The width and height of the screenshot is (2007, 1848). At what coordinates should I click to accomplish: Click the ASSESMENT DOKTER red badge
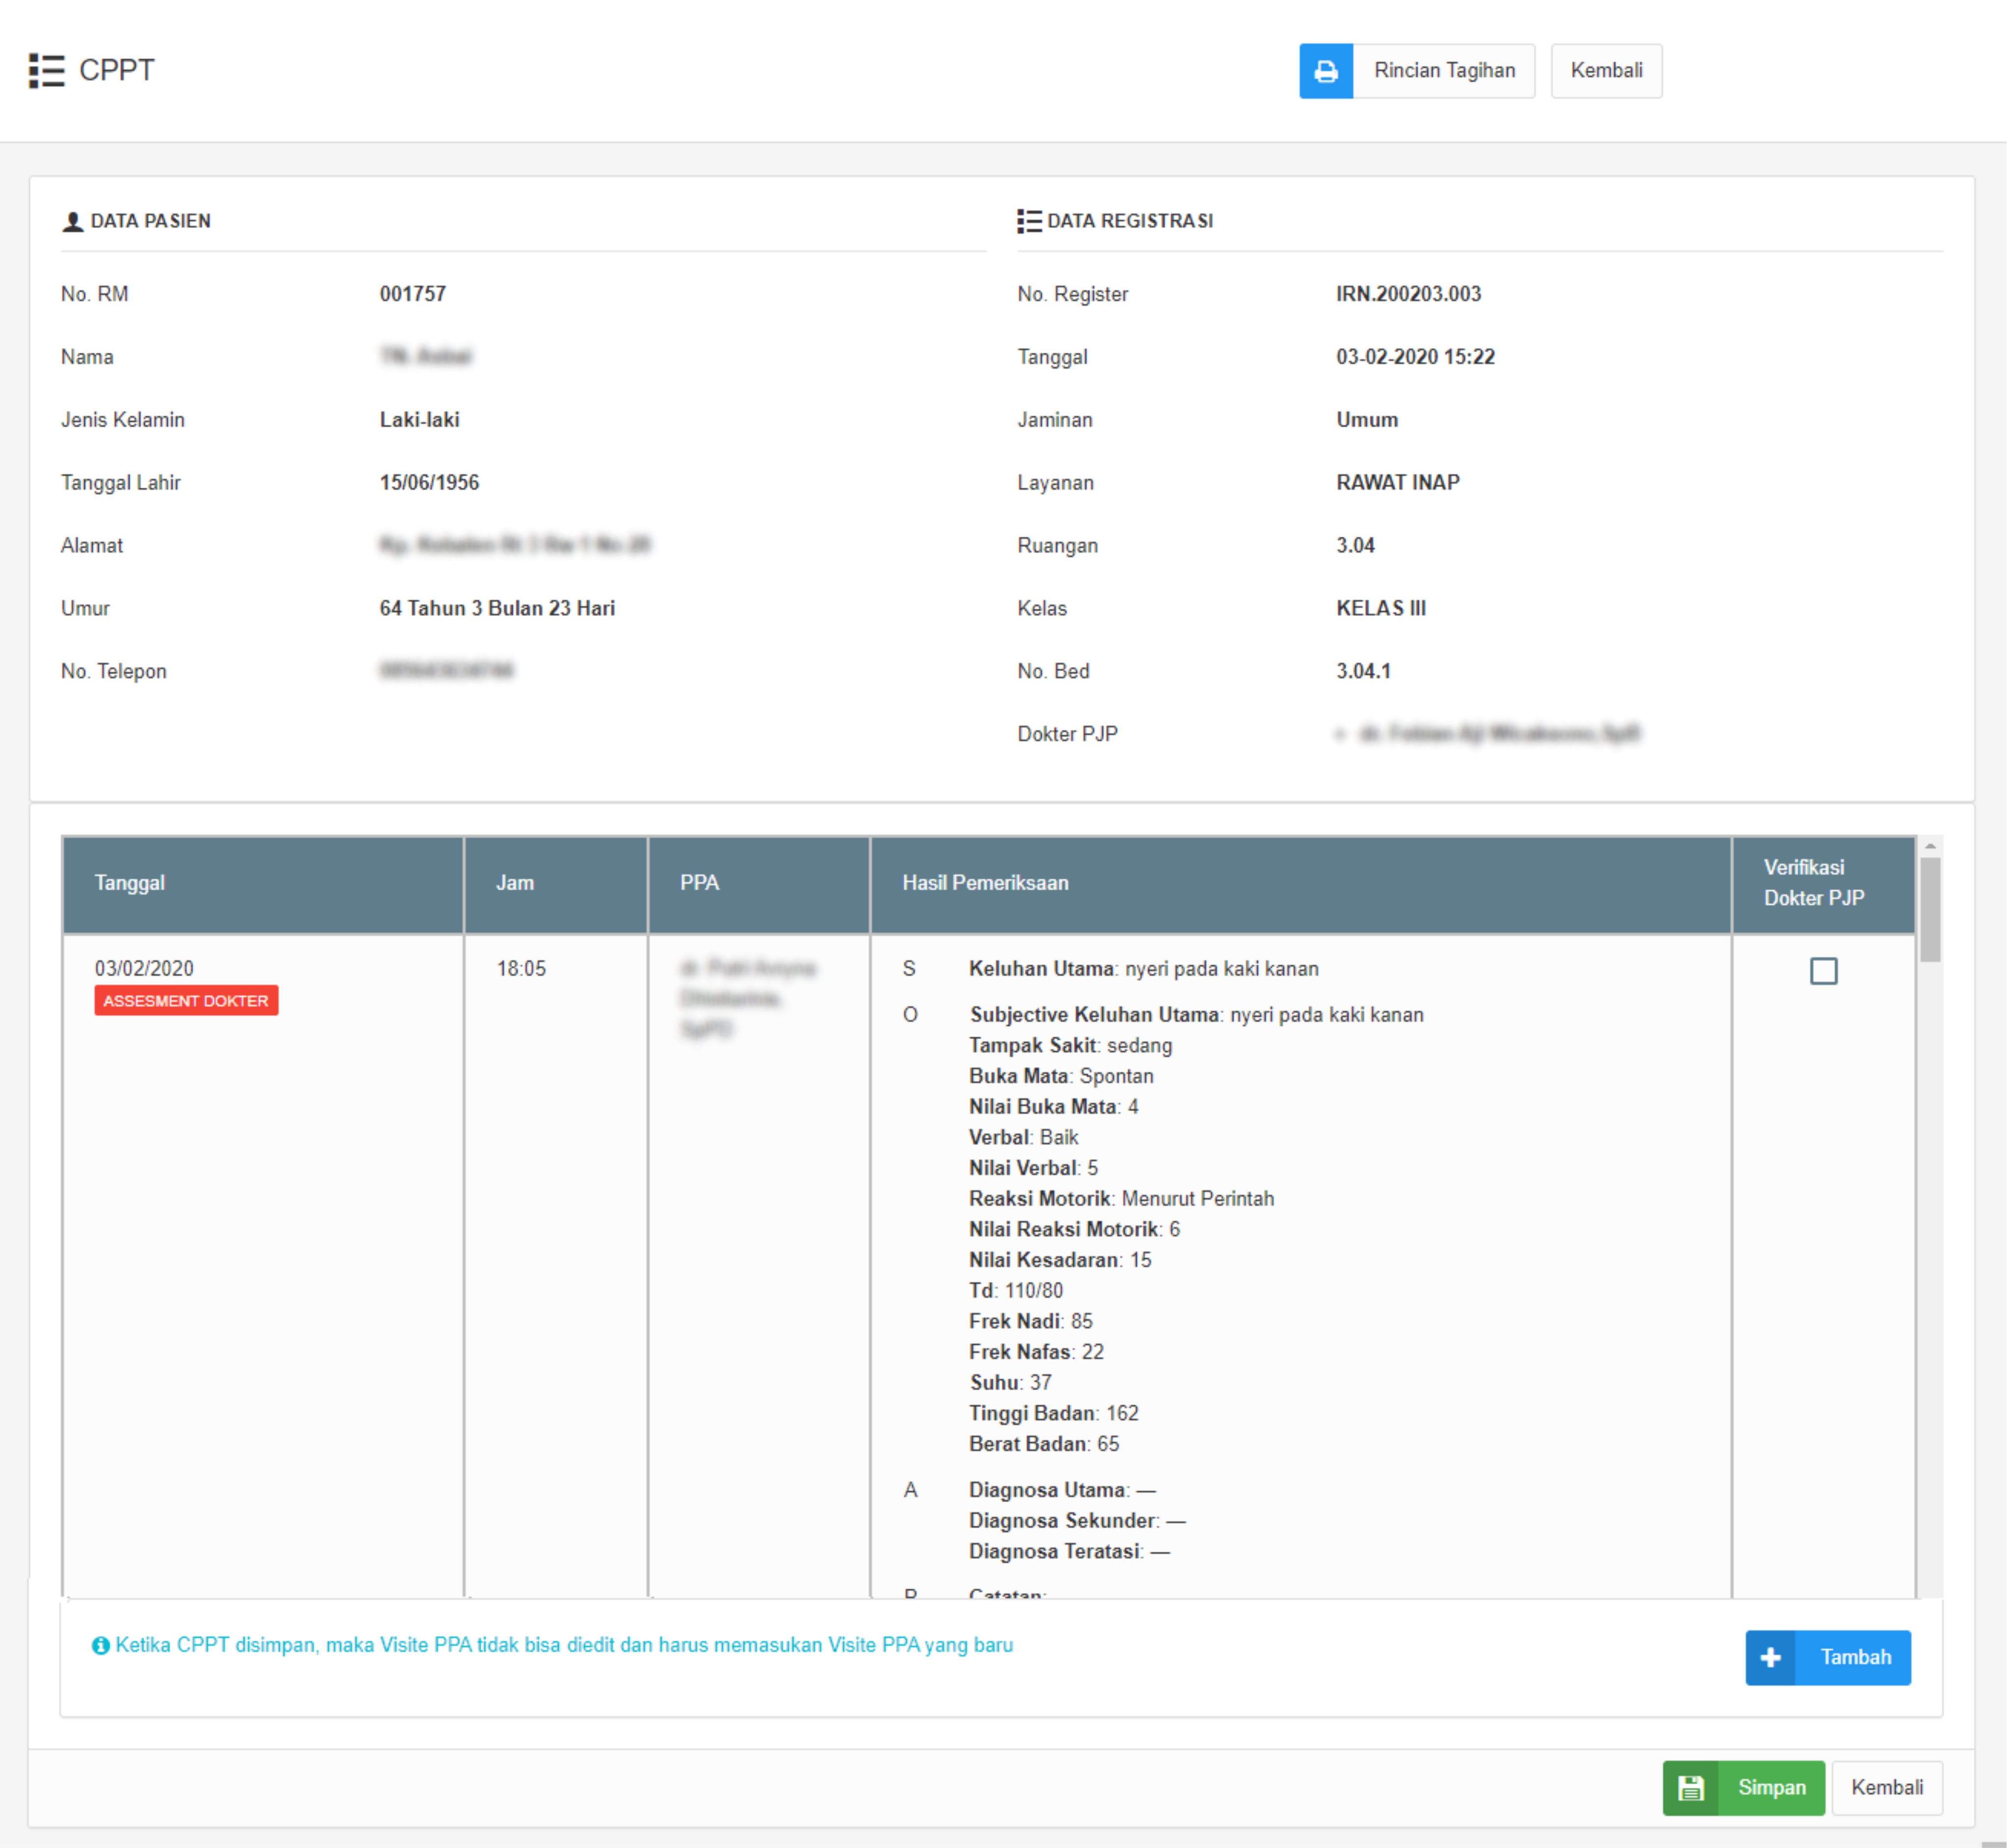(186, 1000)
